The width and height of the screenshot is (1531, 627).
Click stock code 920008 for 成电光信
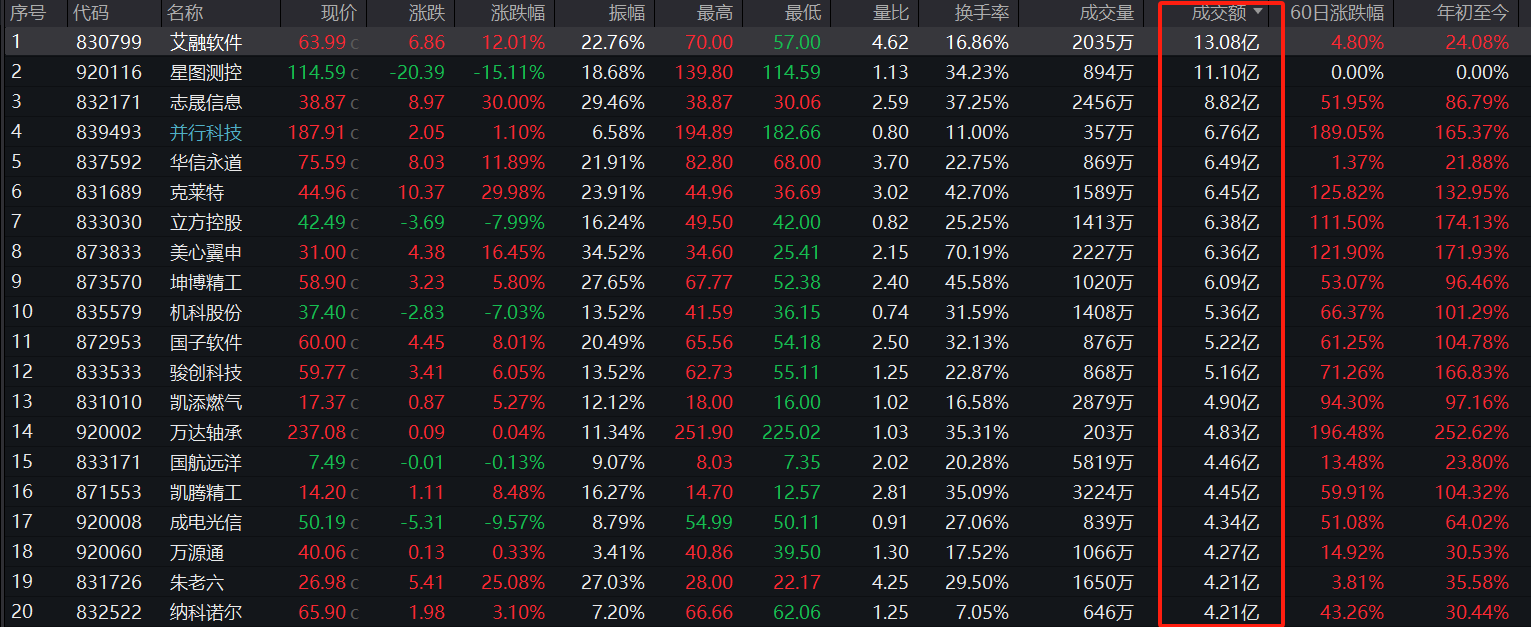(x=109, y=523)
